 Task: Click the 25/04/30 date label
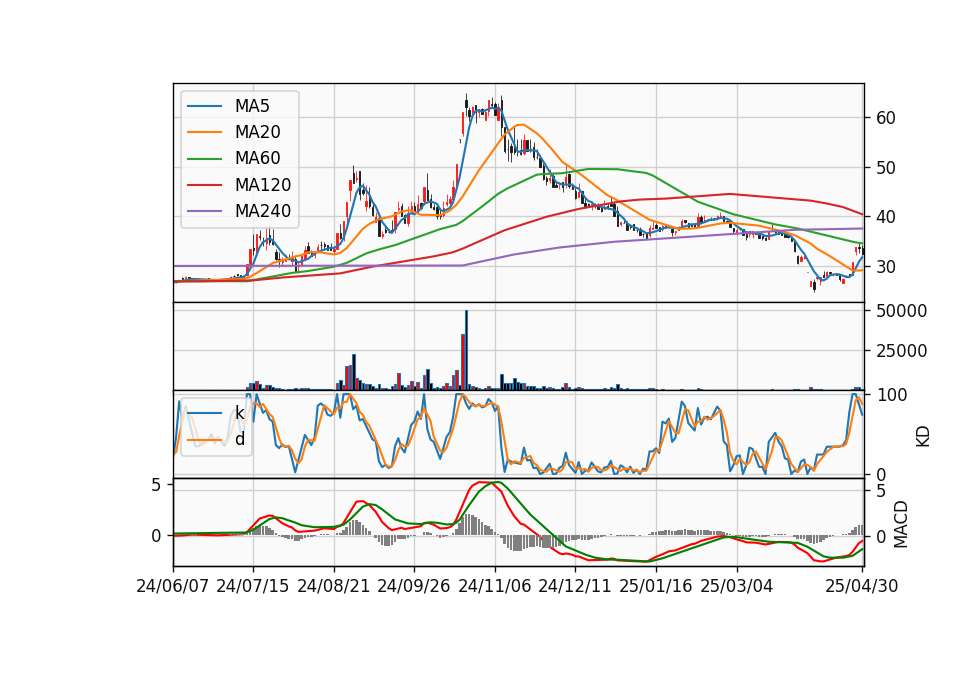click(862, 586)
